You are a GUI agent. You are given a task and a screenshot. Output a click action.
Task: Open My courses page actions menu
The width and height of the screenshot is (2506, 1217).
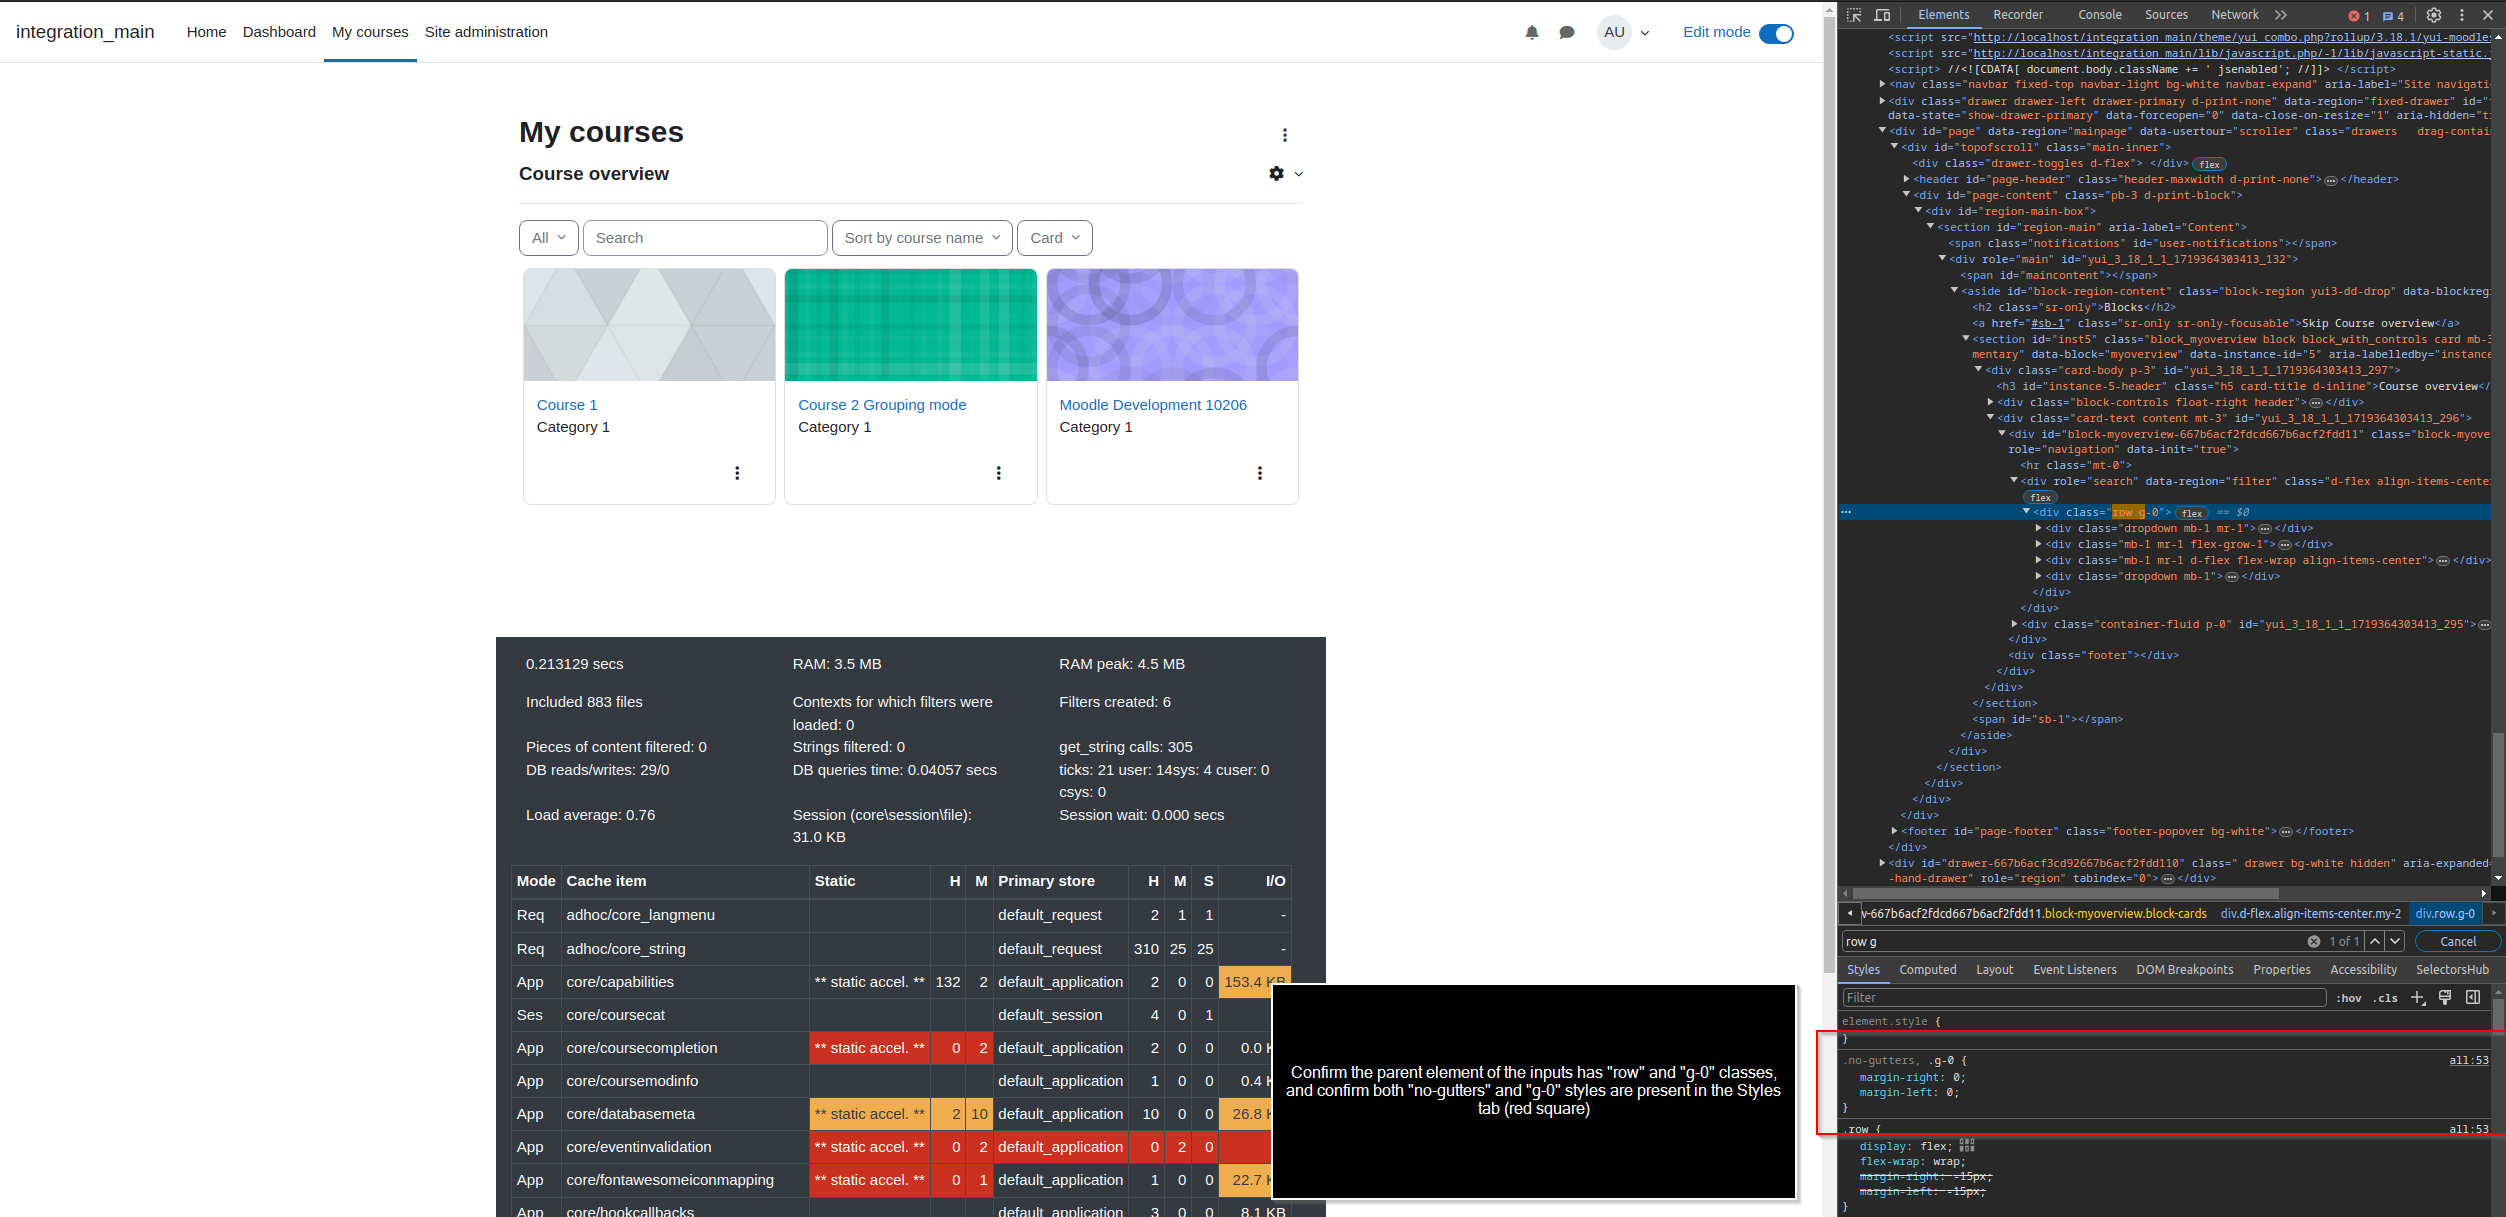1285,135
